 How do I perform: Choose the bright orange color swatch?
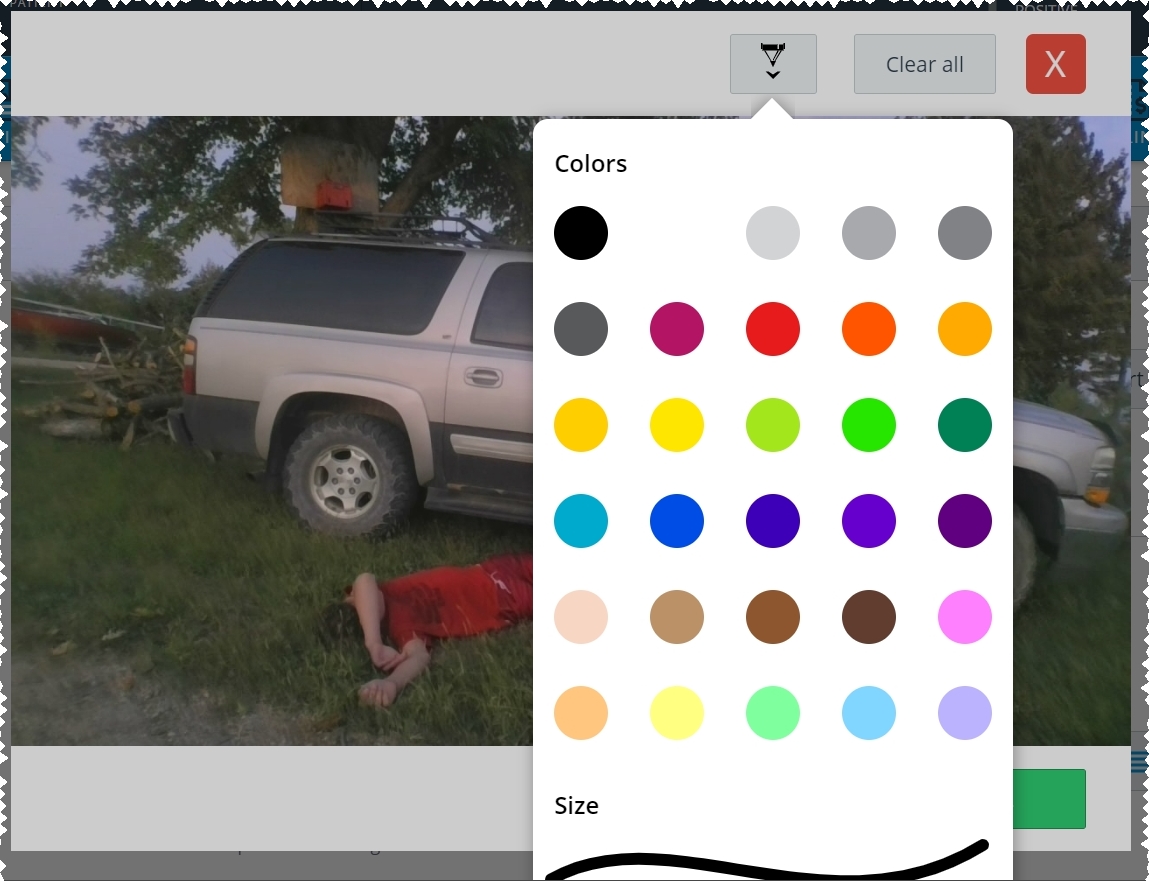point(868,329)
